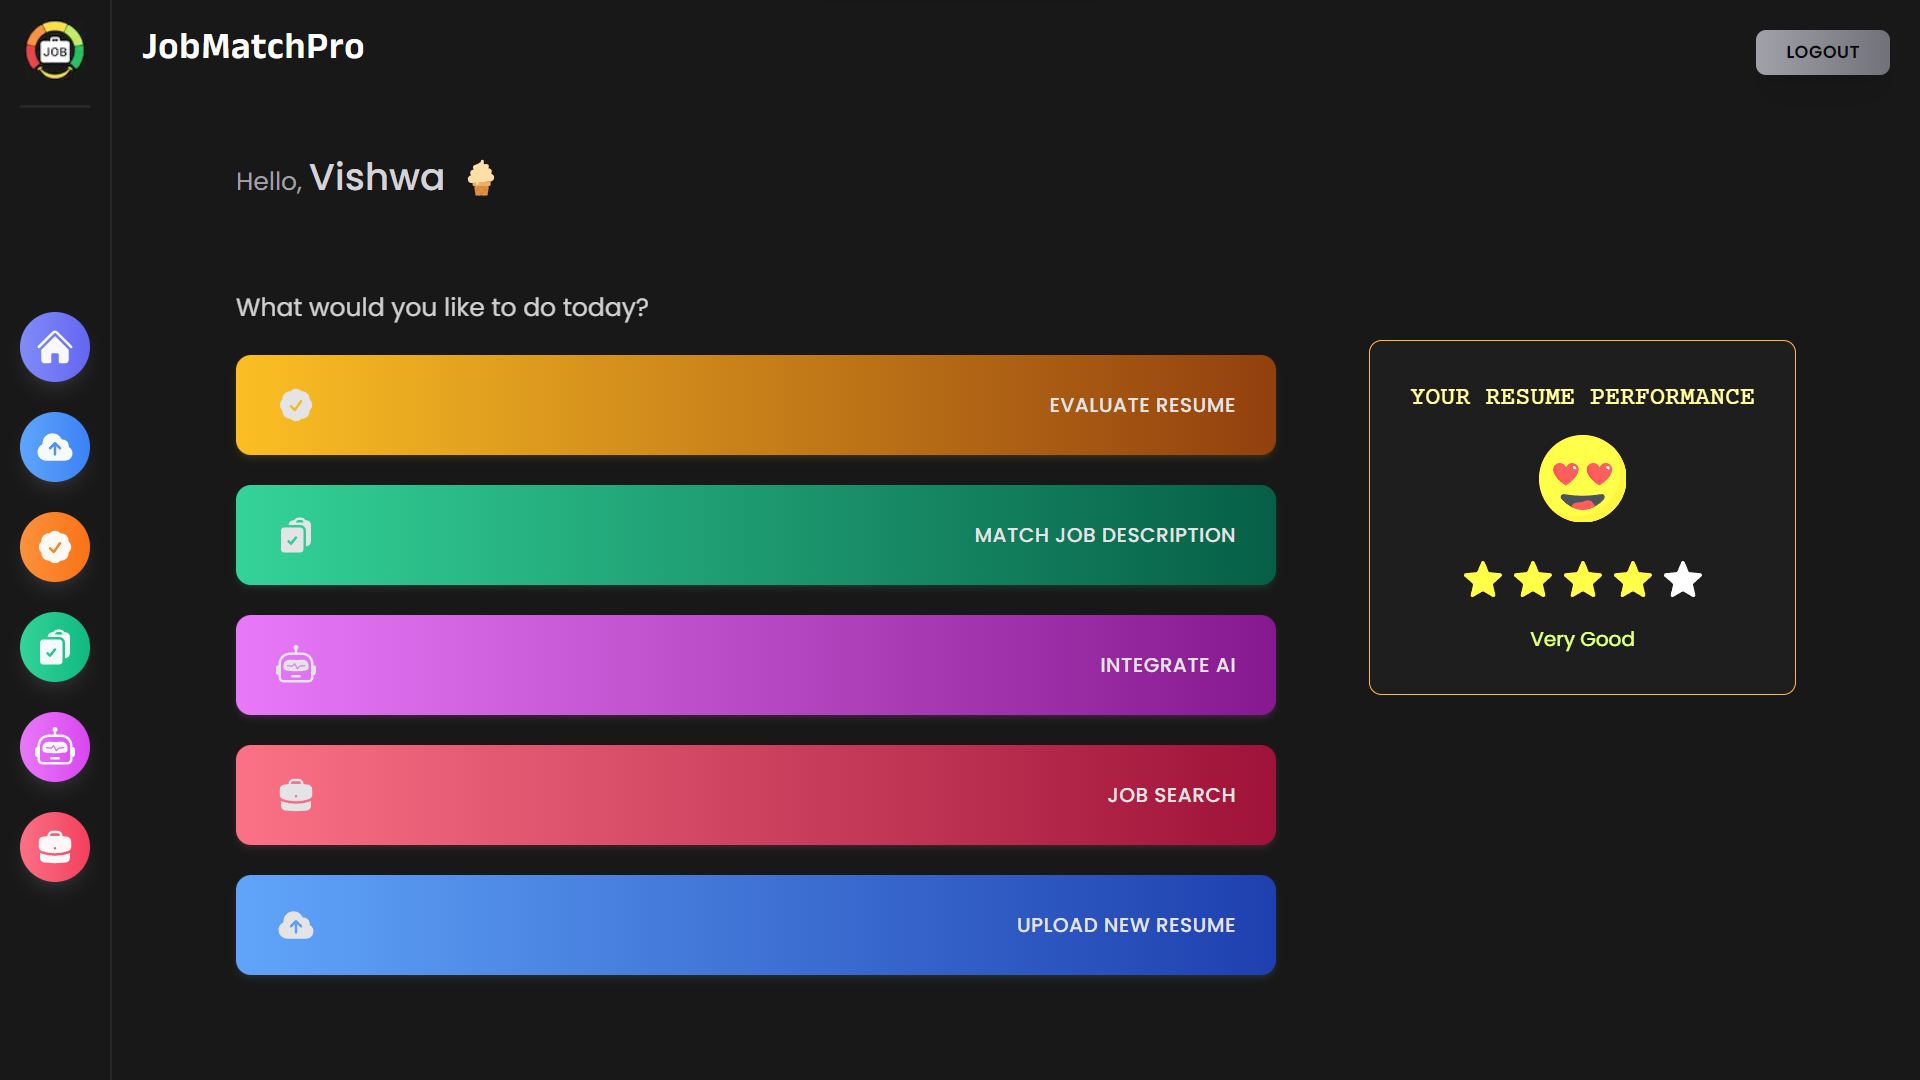This screenshot has width=1920, height=1080.
Task: Select the pink AI robot sidebar icon
Action: pyautogui.click(x=55, y=747)
